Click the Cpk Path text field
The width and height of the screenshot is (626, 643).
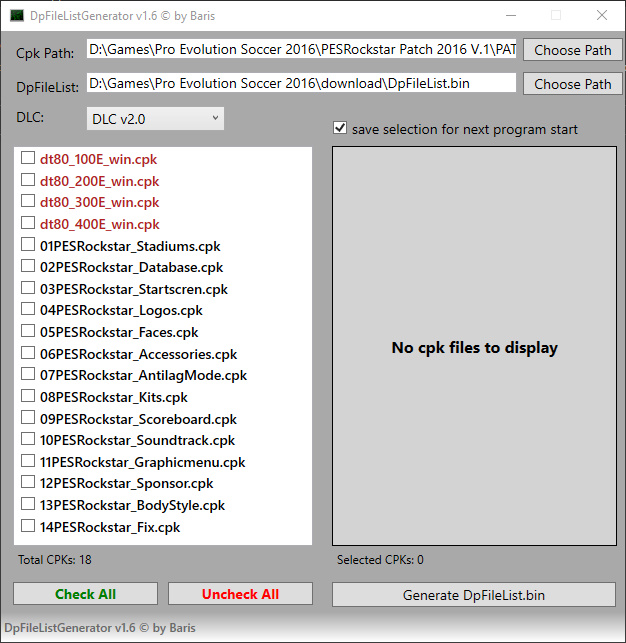pyautogui.click(x=301, y=49)
